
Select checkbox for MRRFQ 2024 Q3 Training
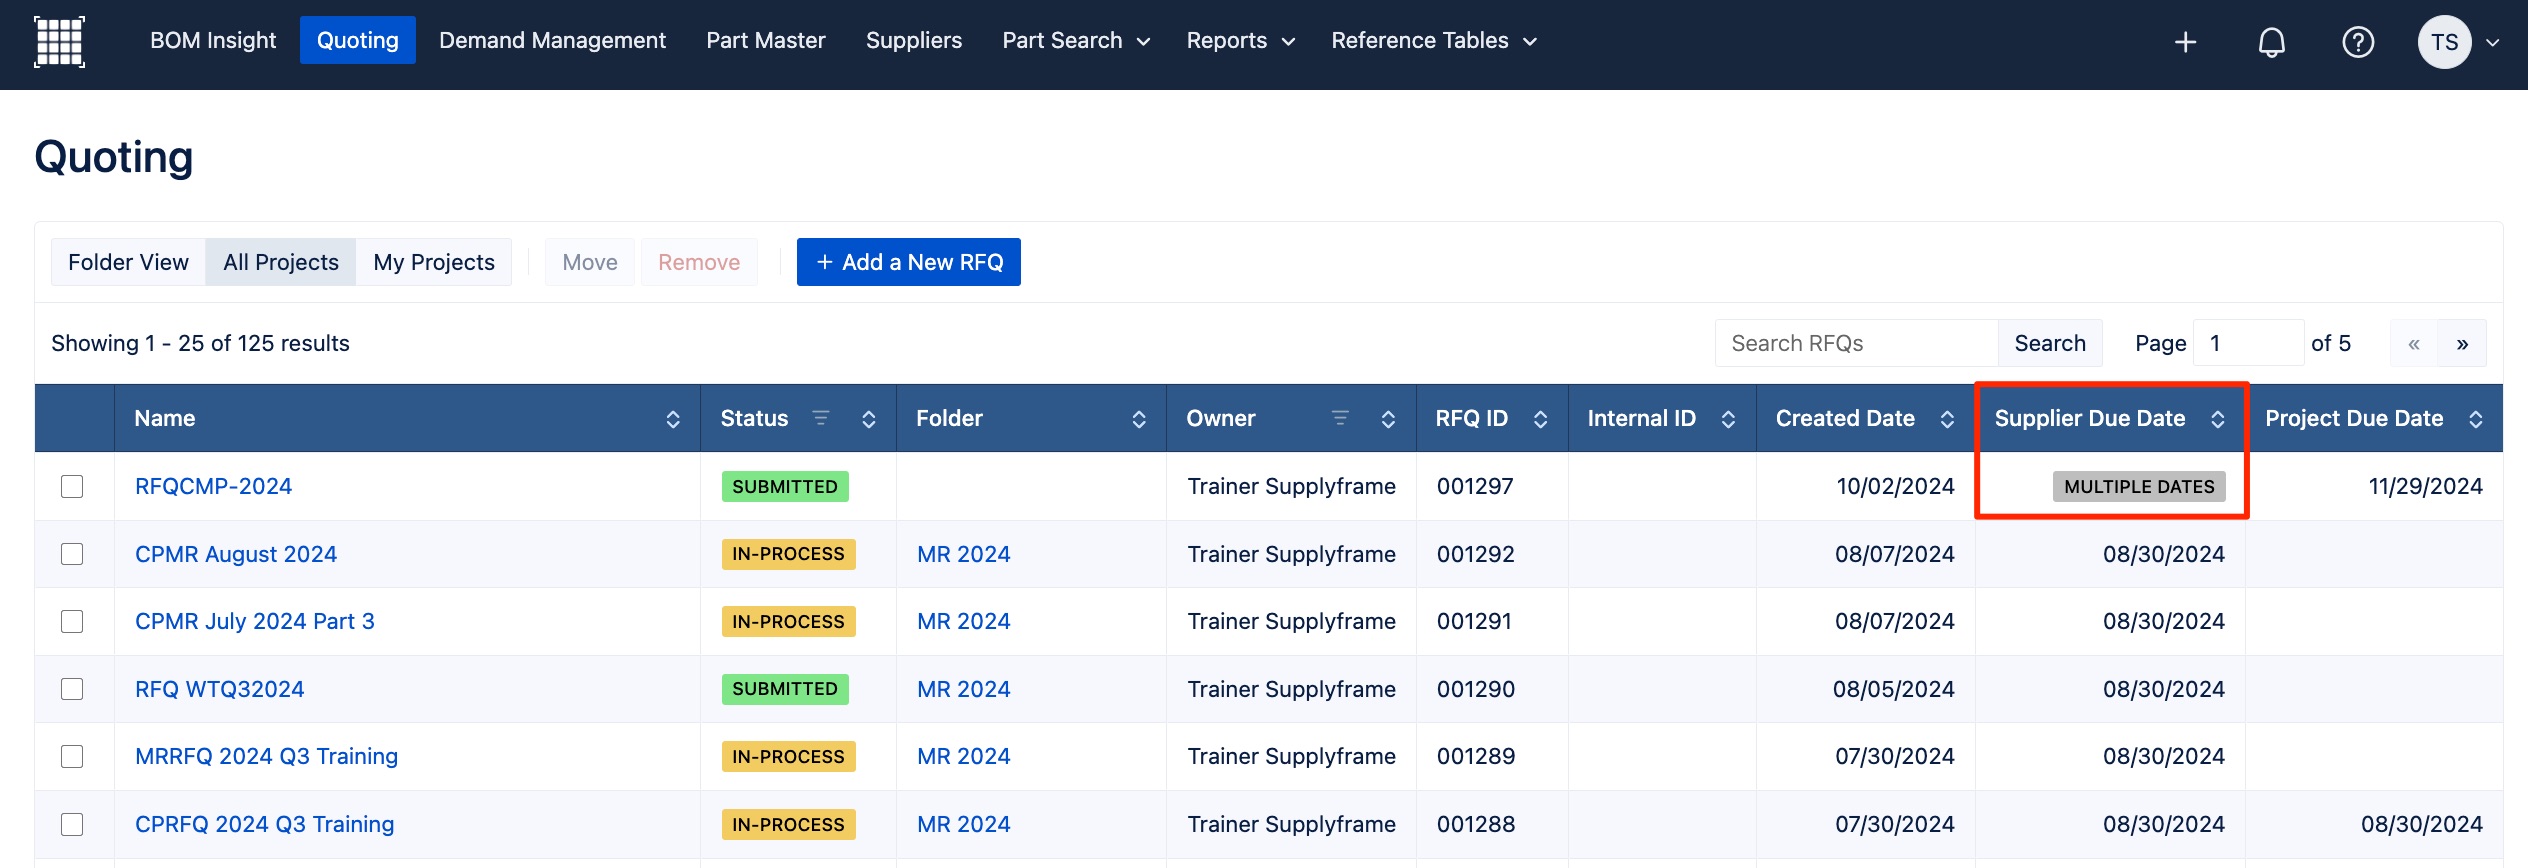72,756
